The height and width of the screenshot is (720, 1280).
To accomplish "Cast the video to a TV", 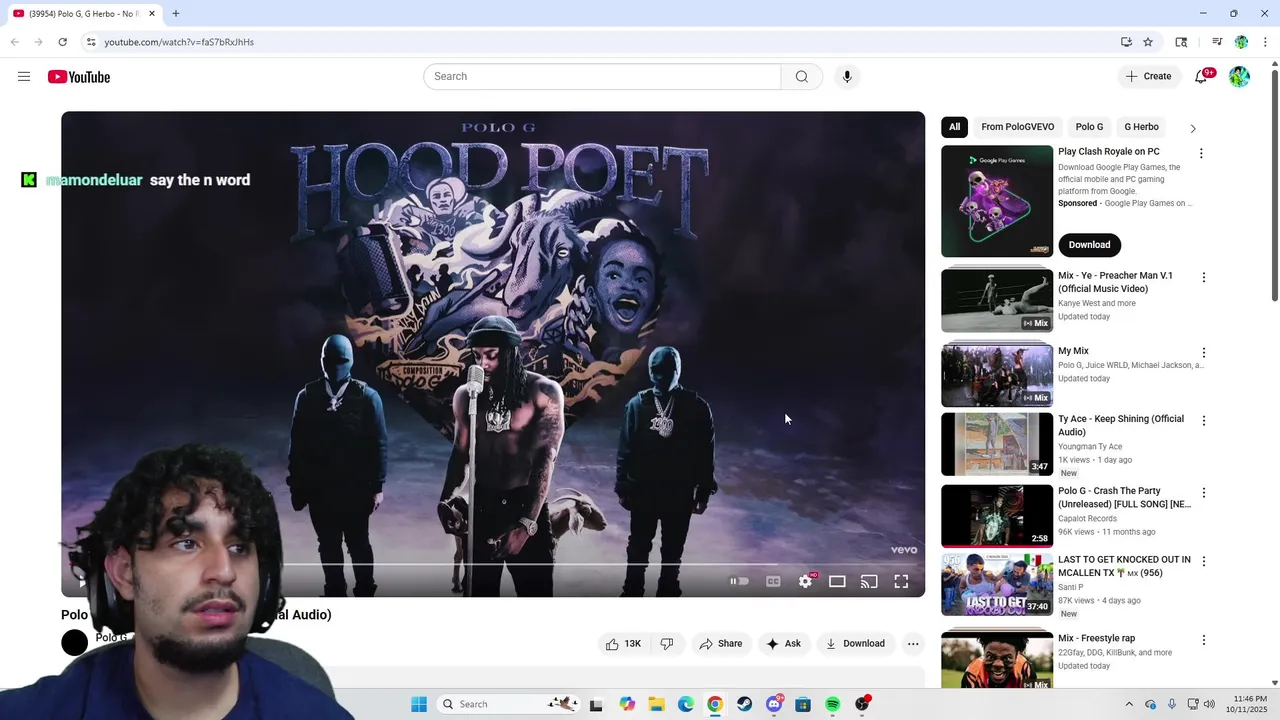I will tap(869, 581).
